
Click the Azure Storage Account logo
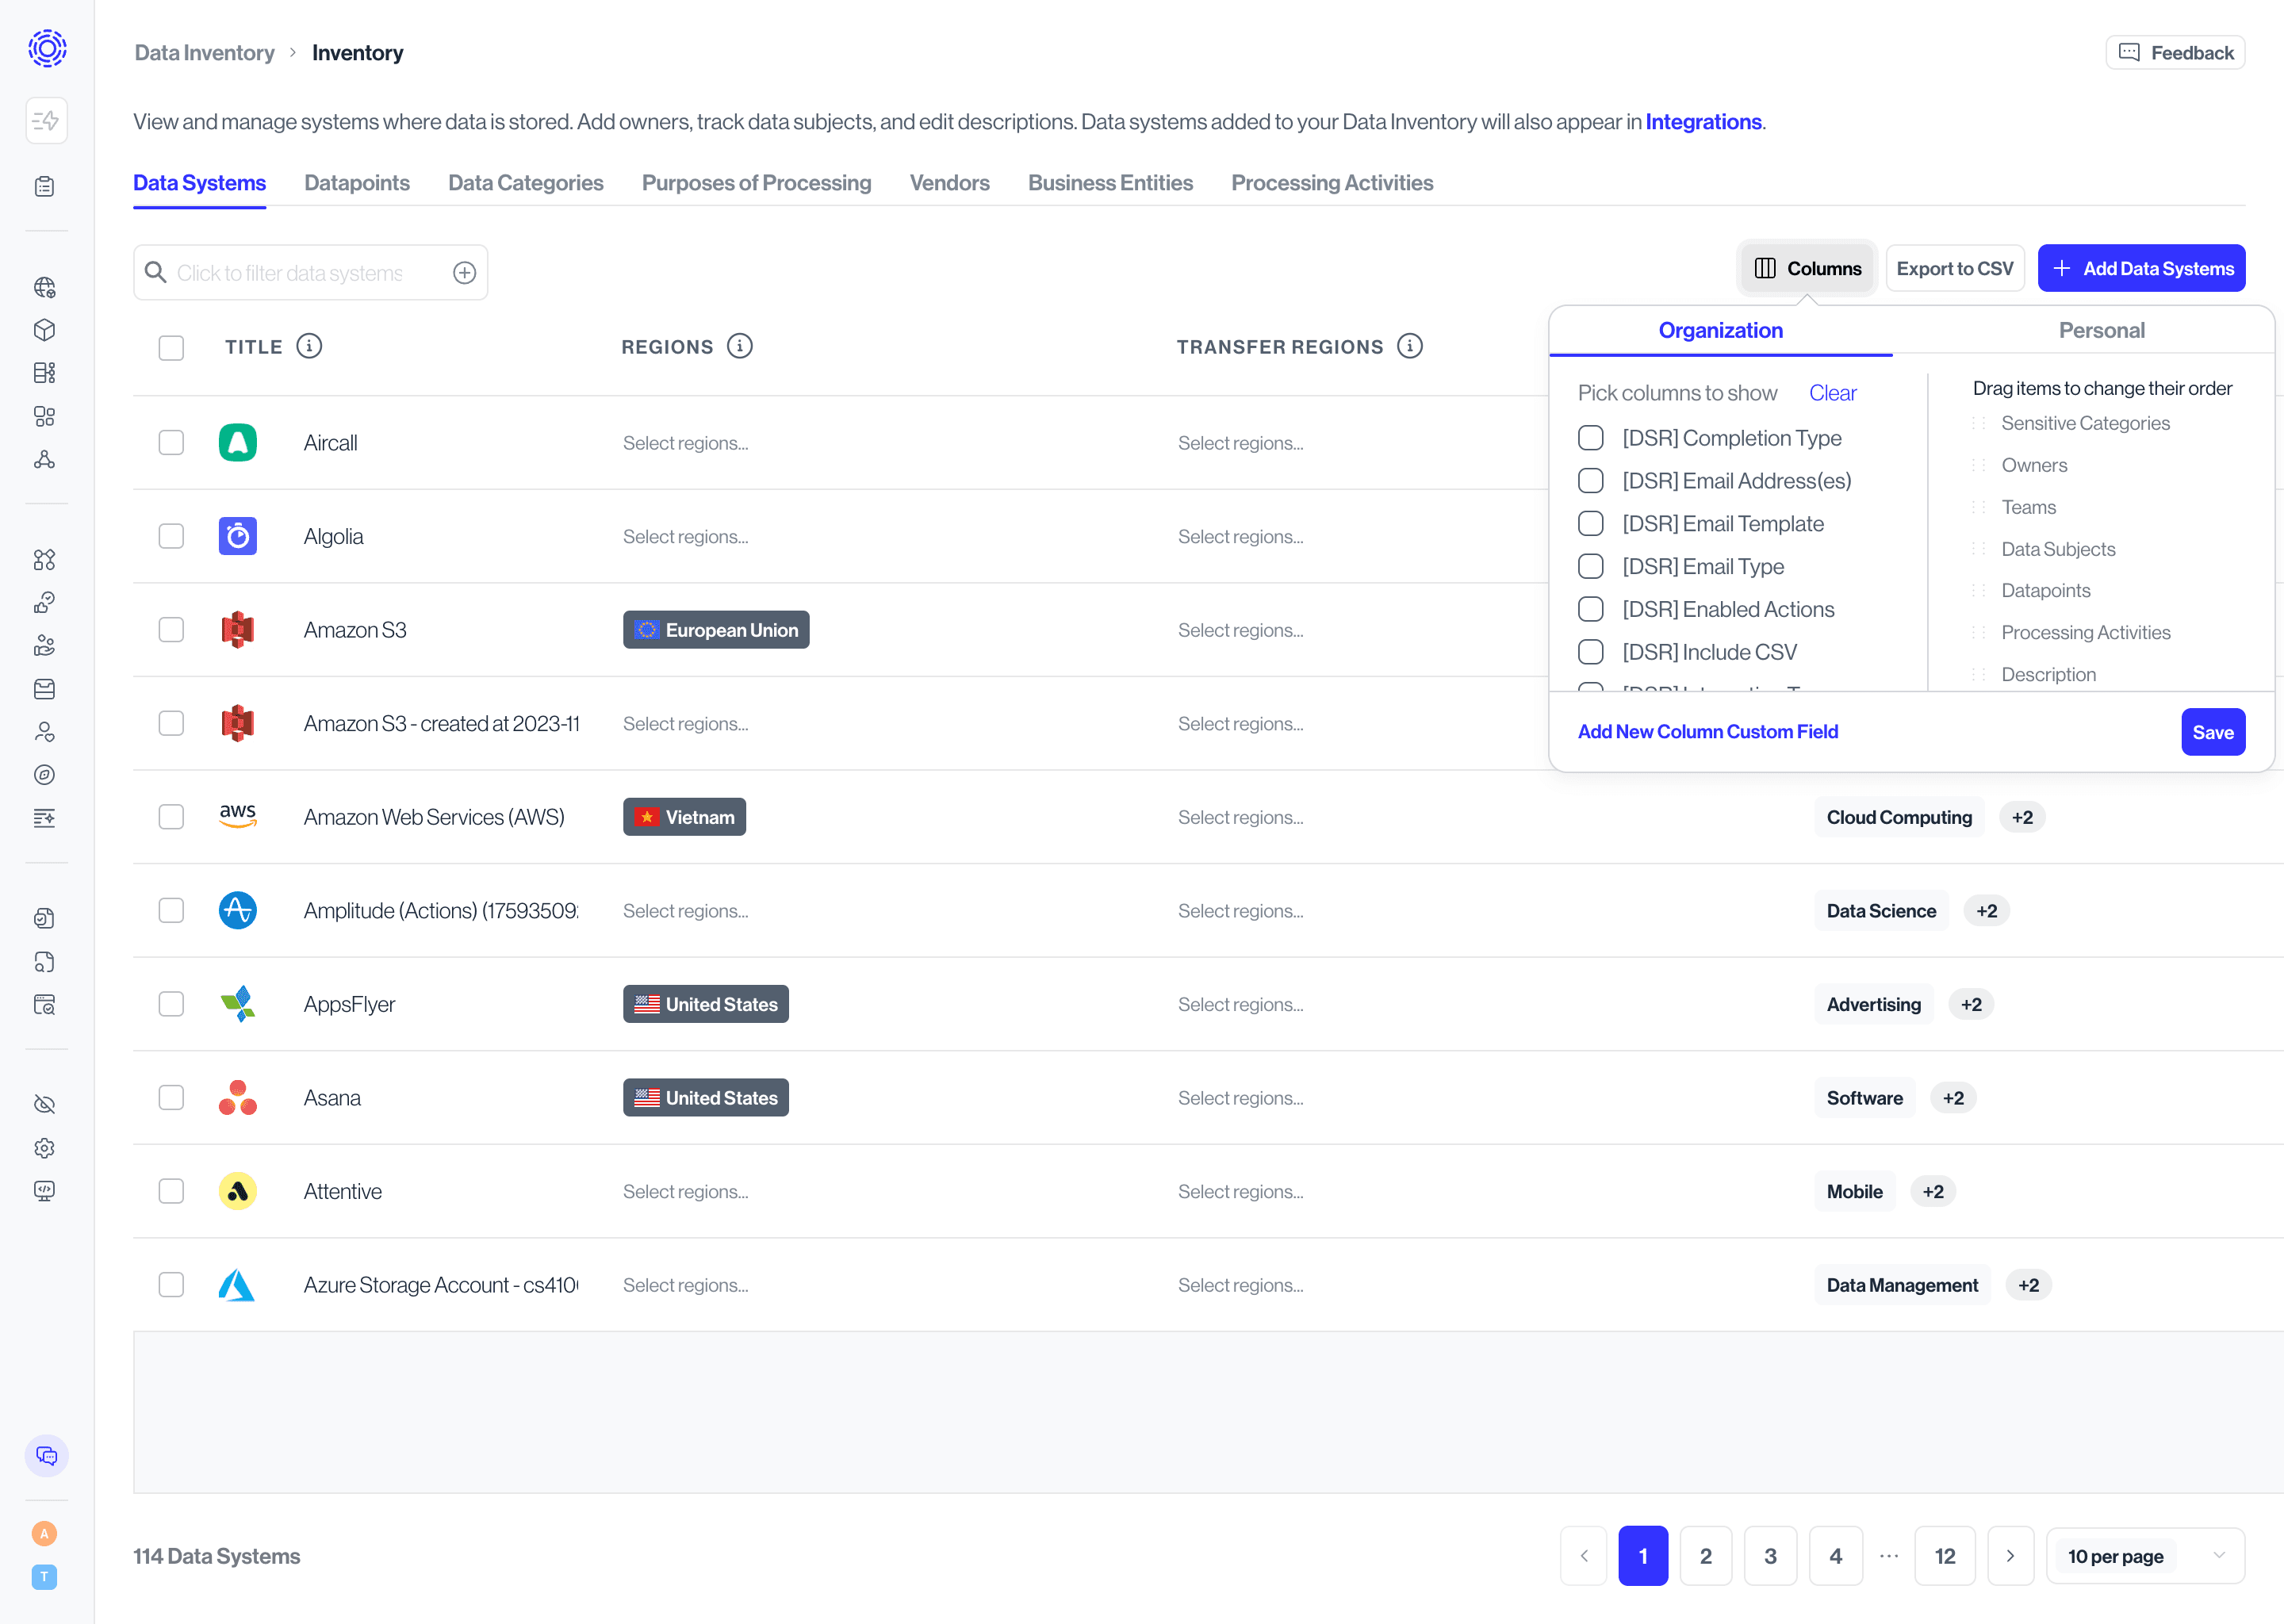coord(238,1285)
